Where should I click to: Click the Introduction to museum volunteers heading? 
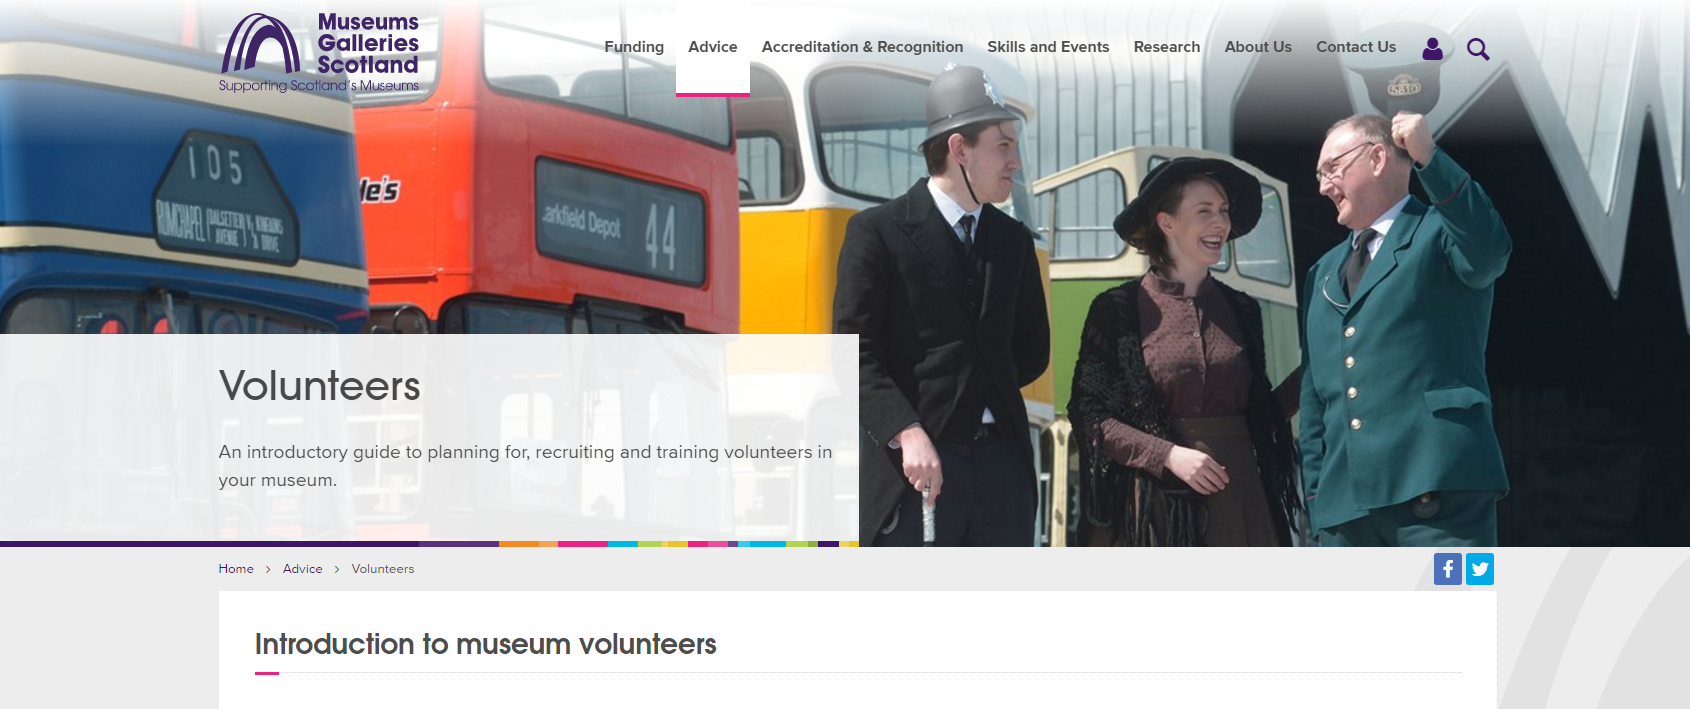(x=486, y=644)
